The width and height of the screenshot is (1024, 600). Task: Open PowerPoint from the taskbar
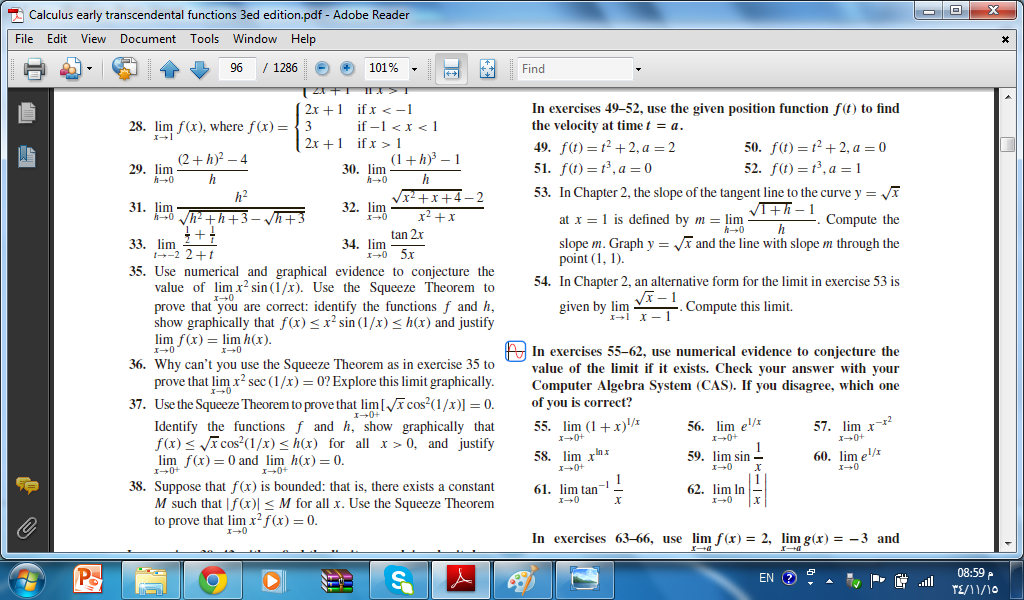tap(88, 579)
